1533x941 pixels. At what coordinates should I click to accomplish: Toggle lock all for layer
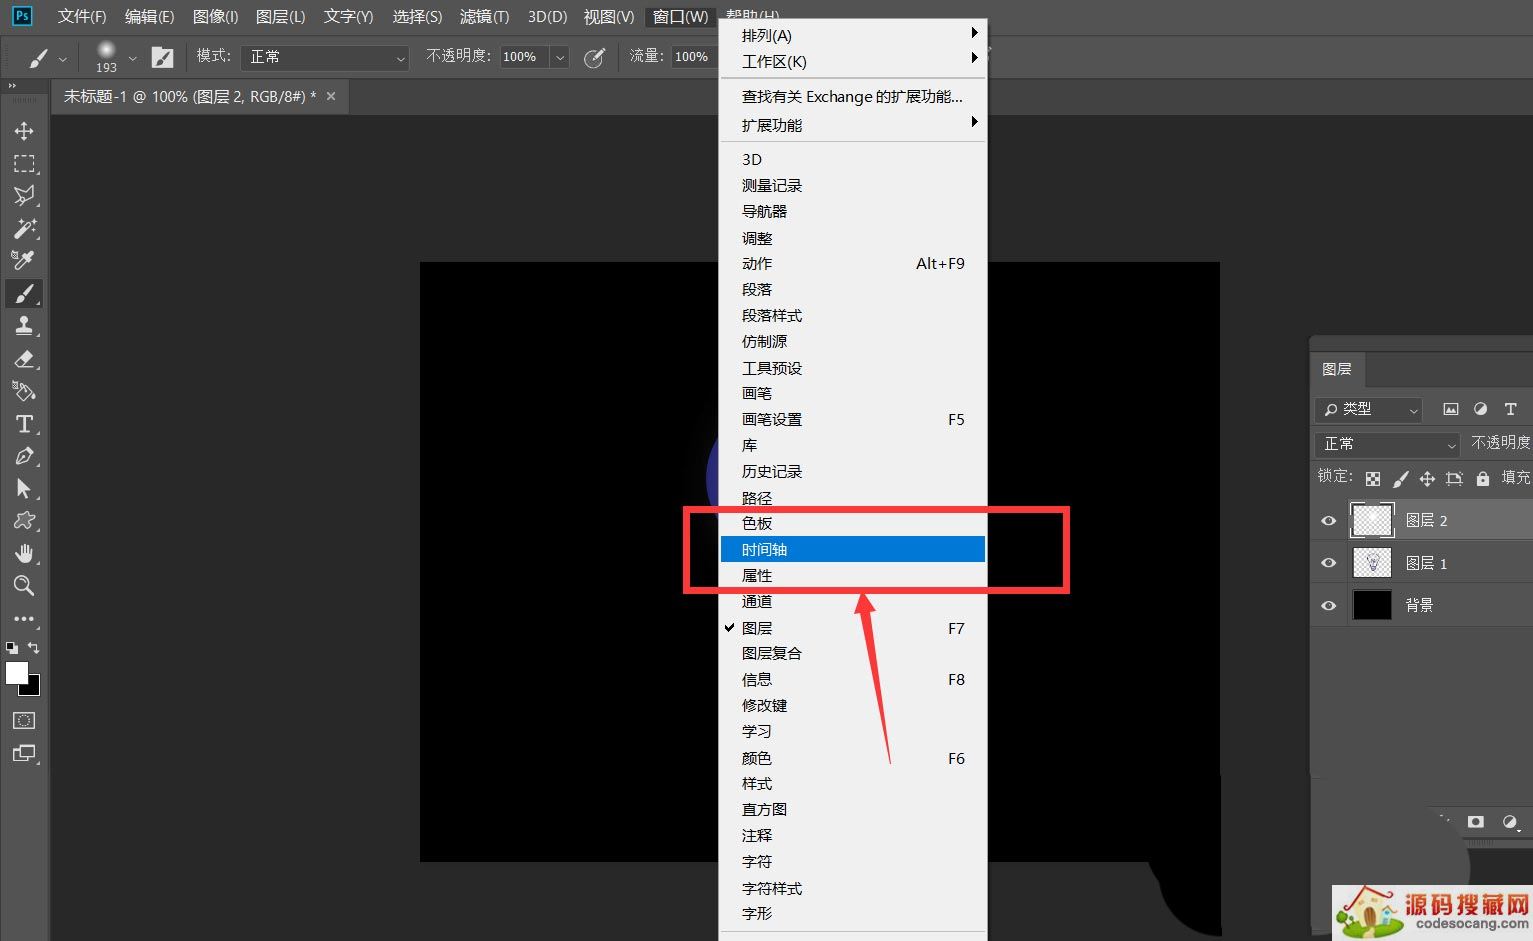[1483, 479]
